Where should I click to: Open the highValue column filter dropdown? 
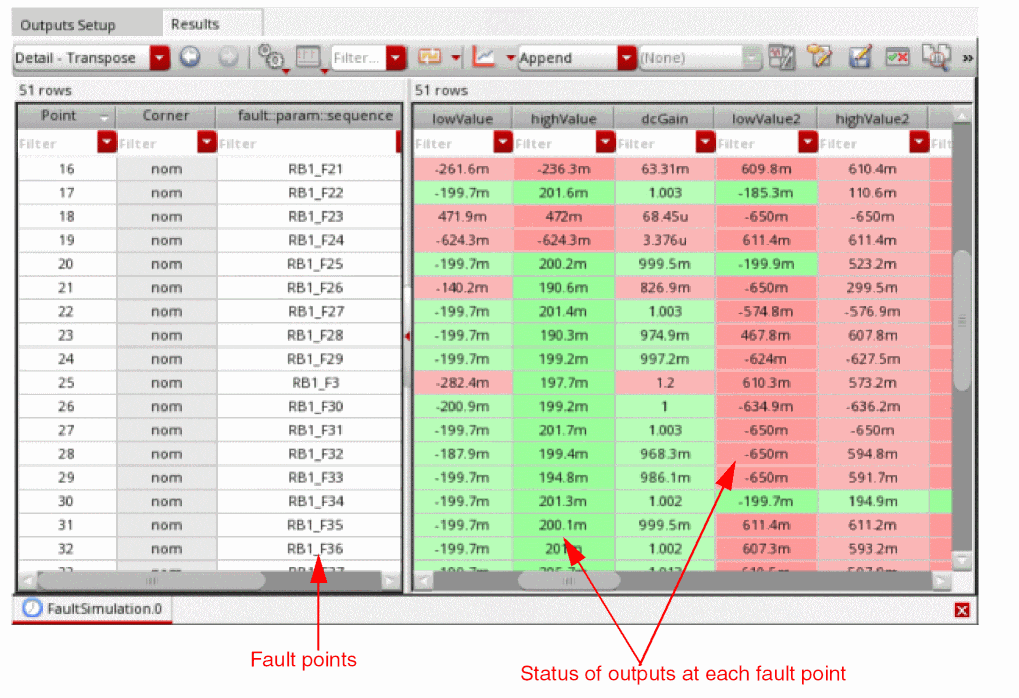(605, 142)
